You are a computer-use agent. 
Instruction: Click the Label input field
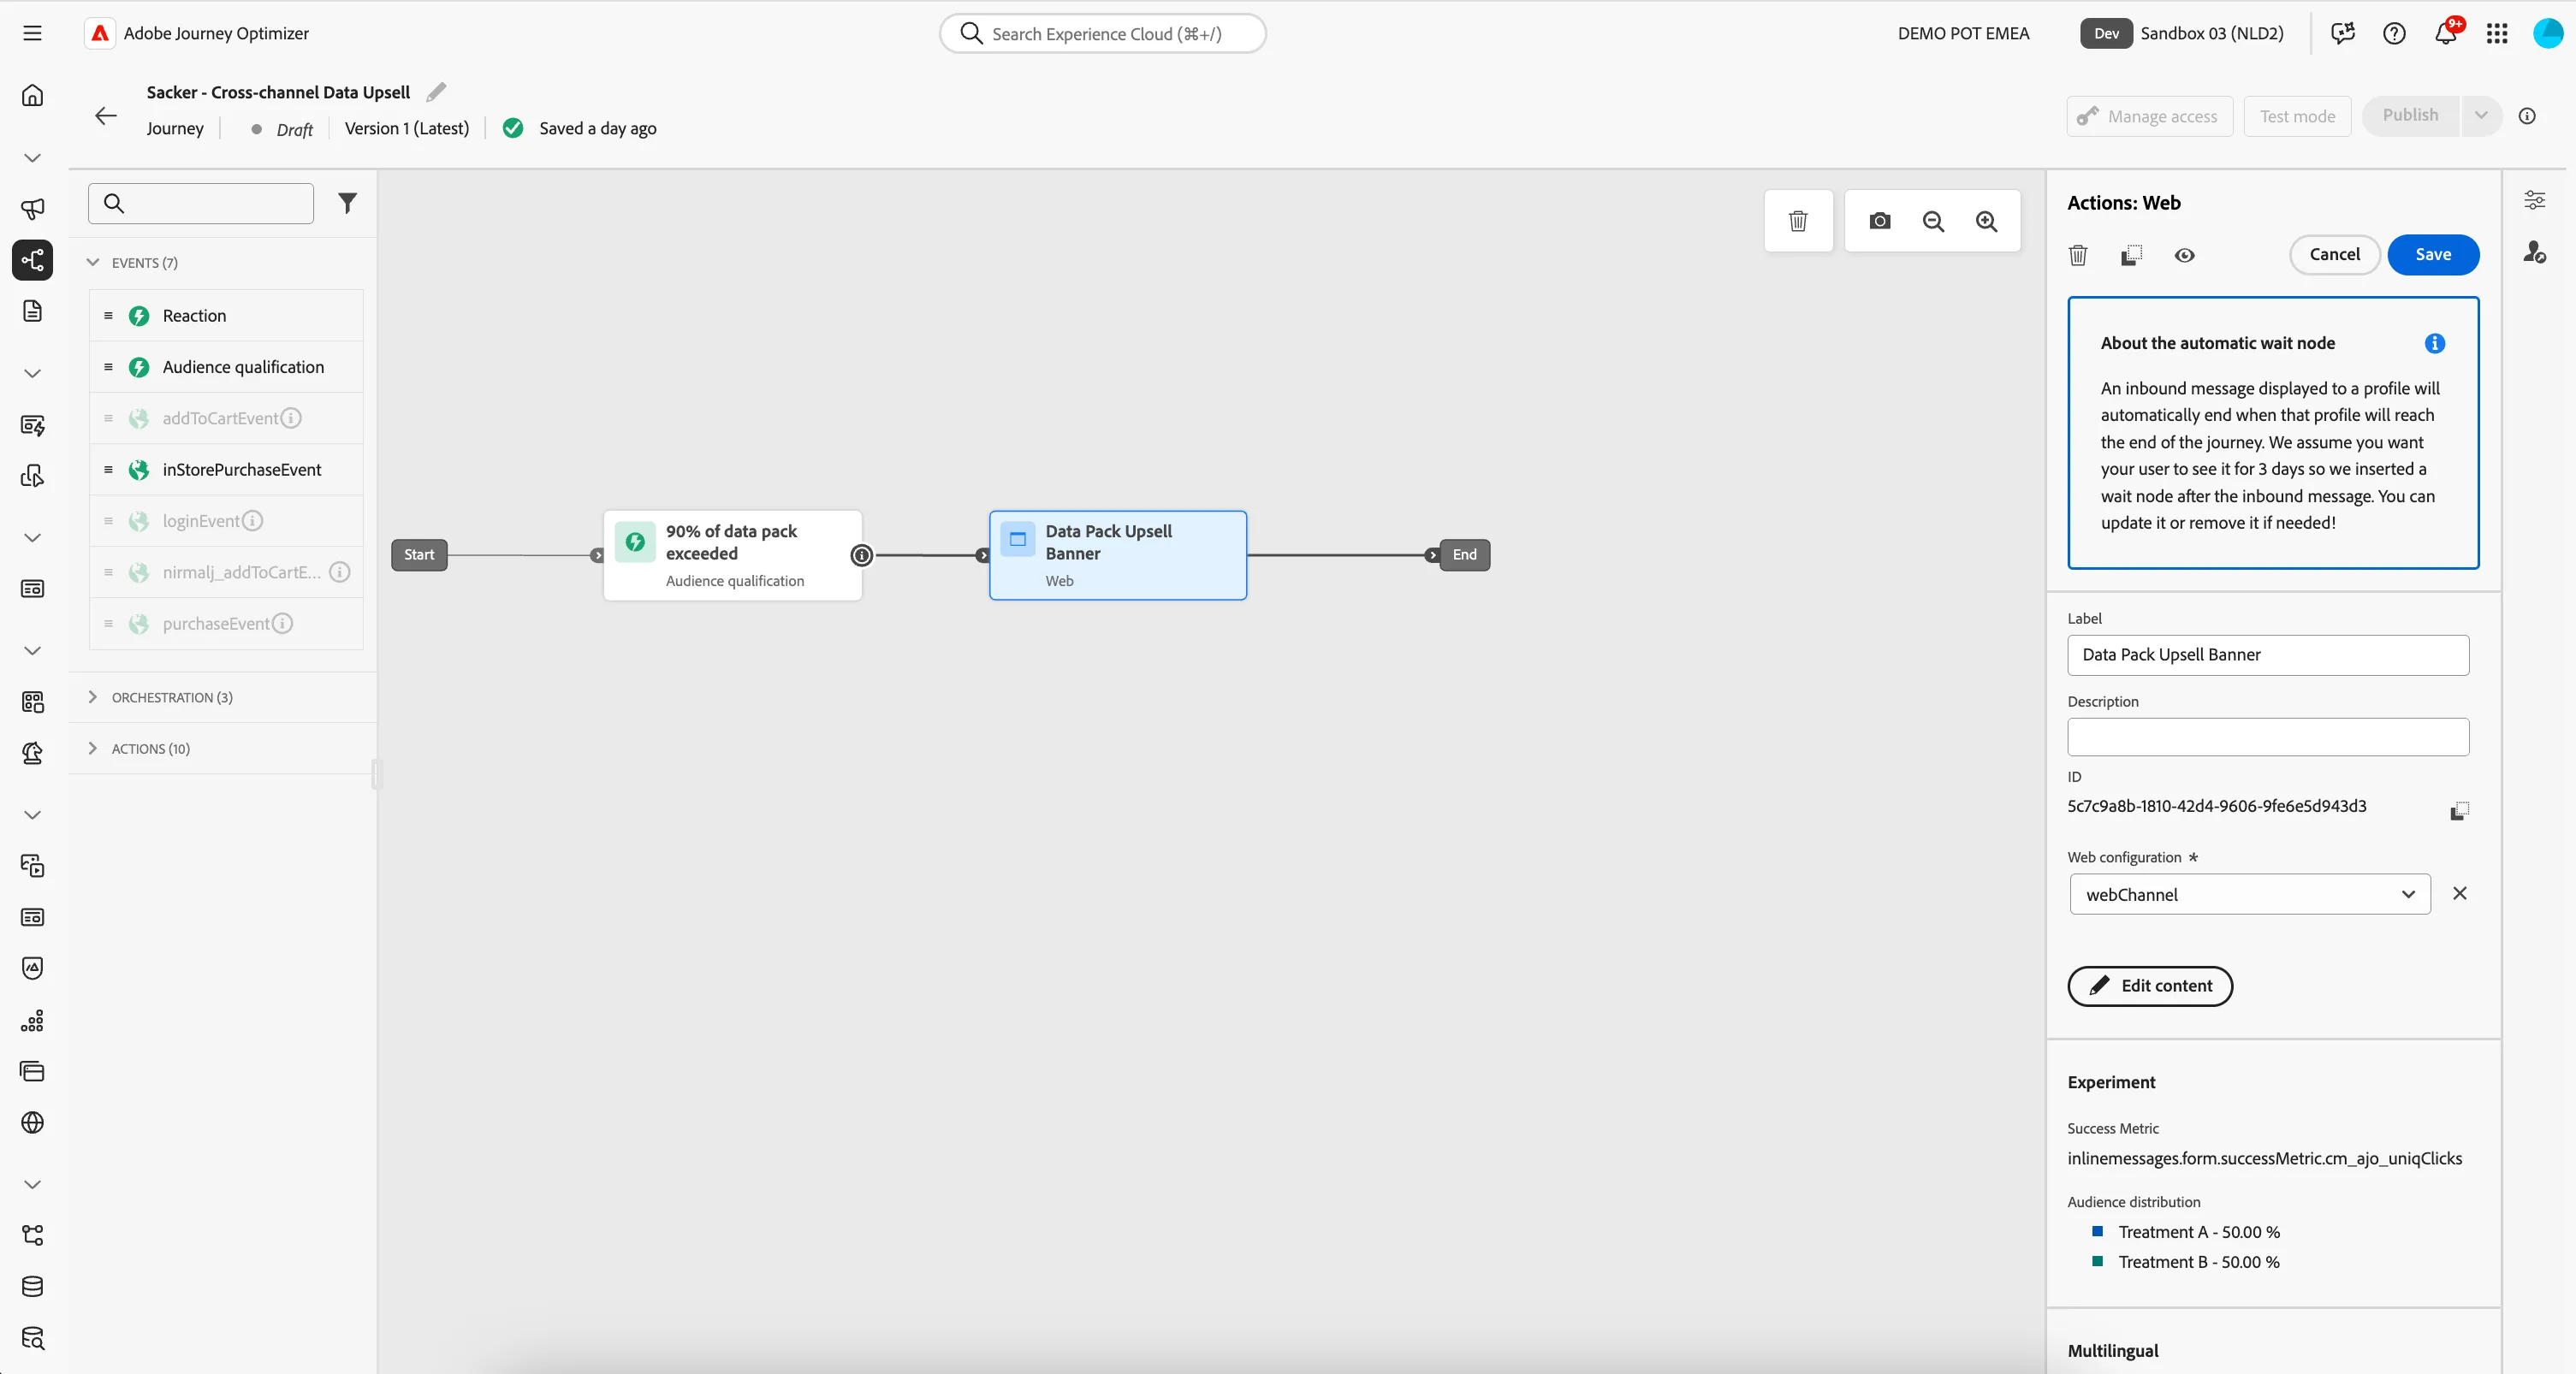2268,655
